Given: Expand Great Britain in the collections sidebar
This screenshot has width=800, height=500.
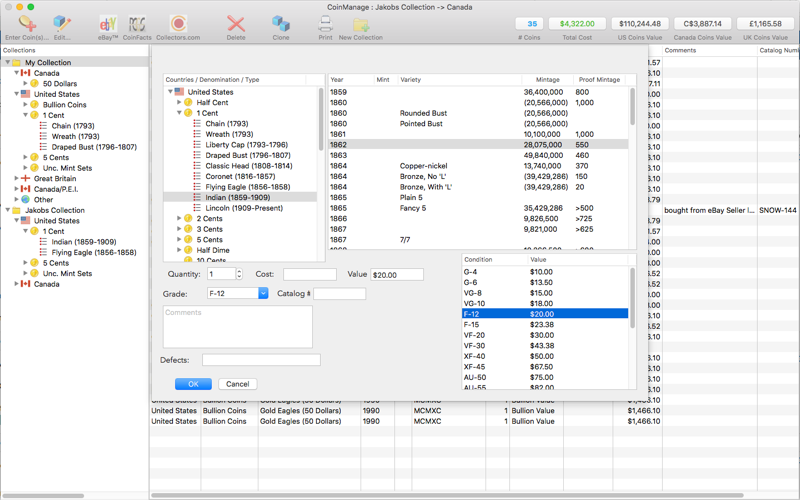Looking at the screenshot, I should click(x=16, y=179).
